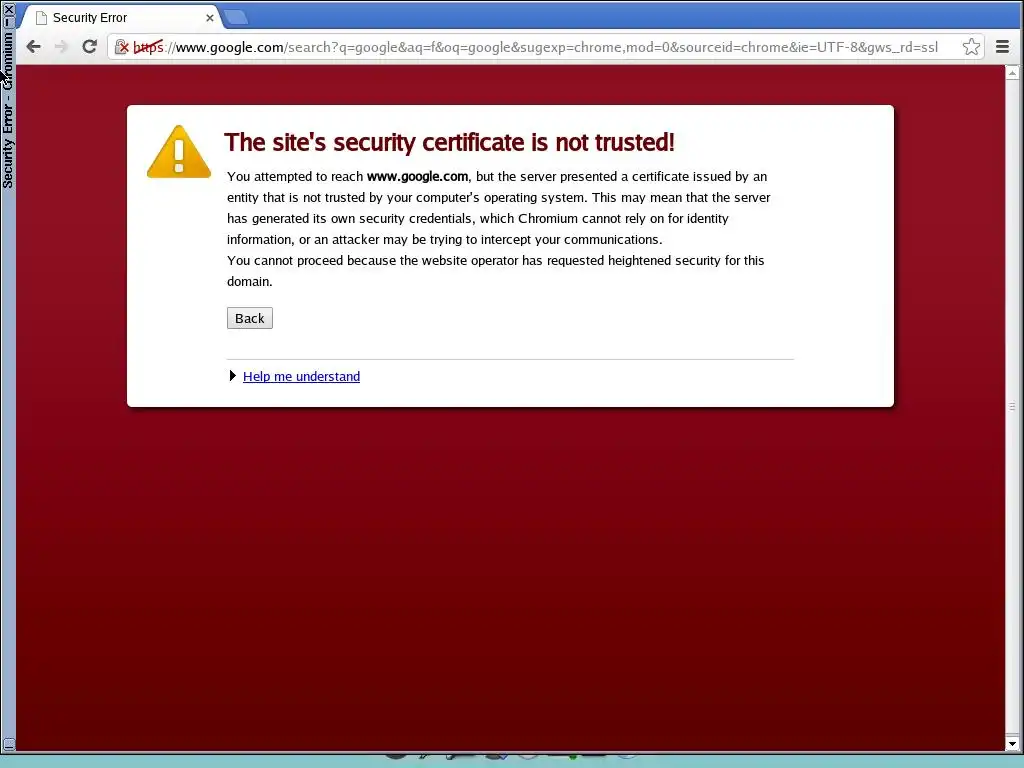Go back using the browser's back arrow
1024x768 pixels.
(33, 46)
